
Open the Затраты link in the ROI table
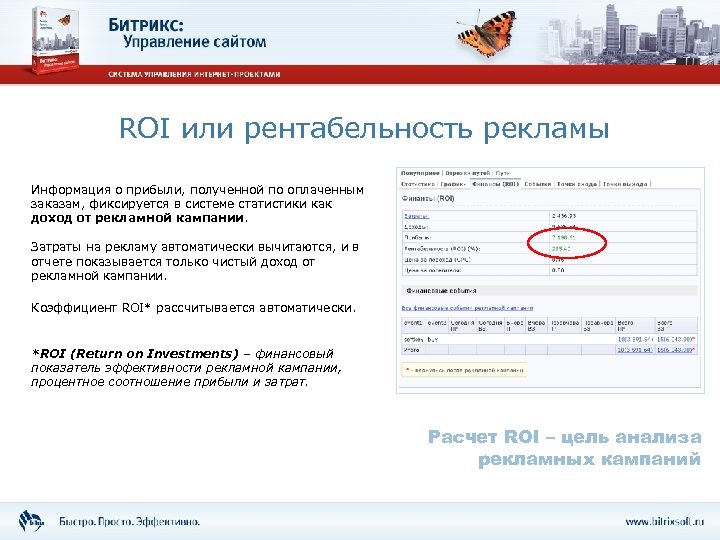pos(416,216)
